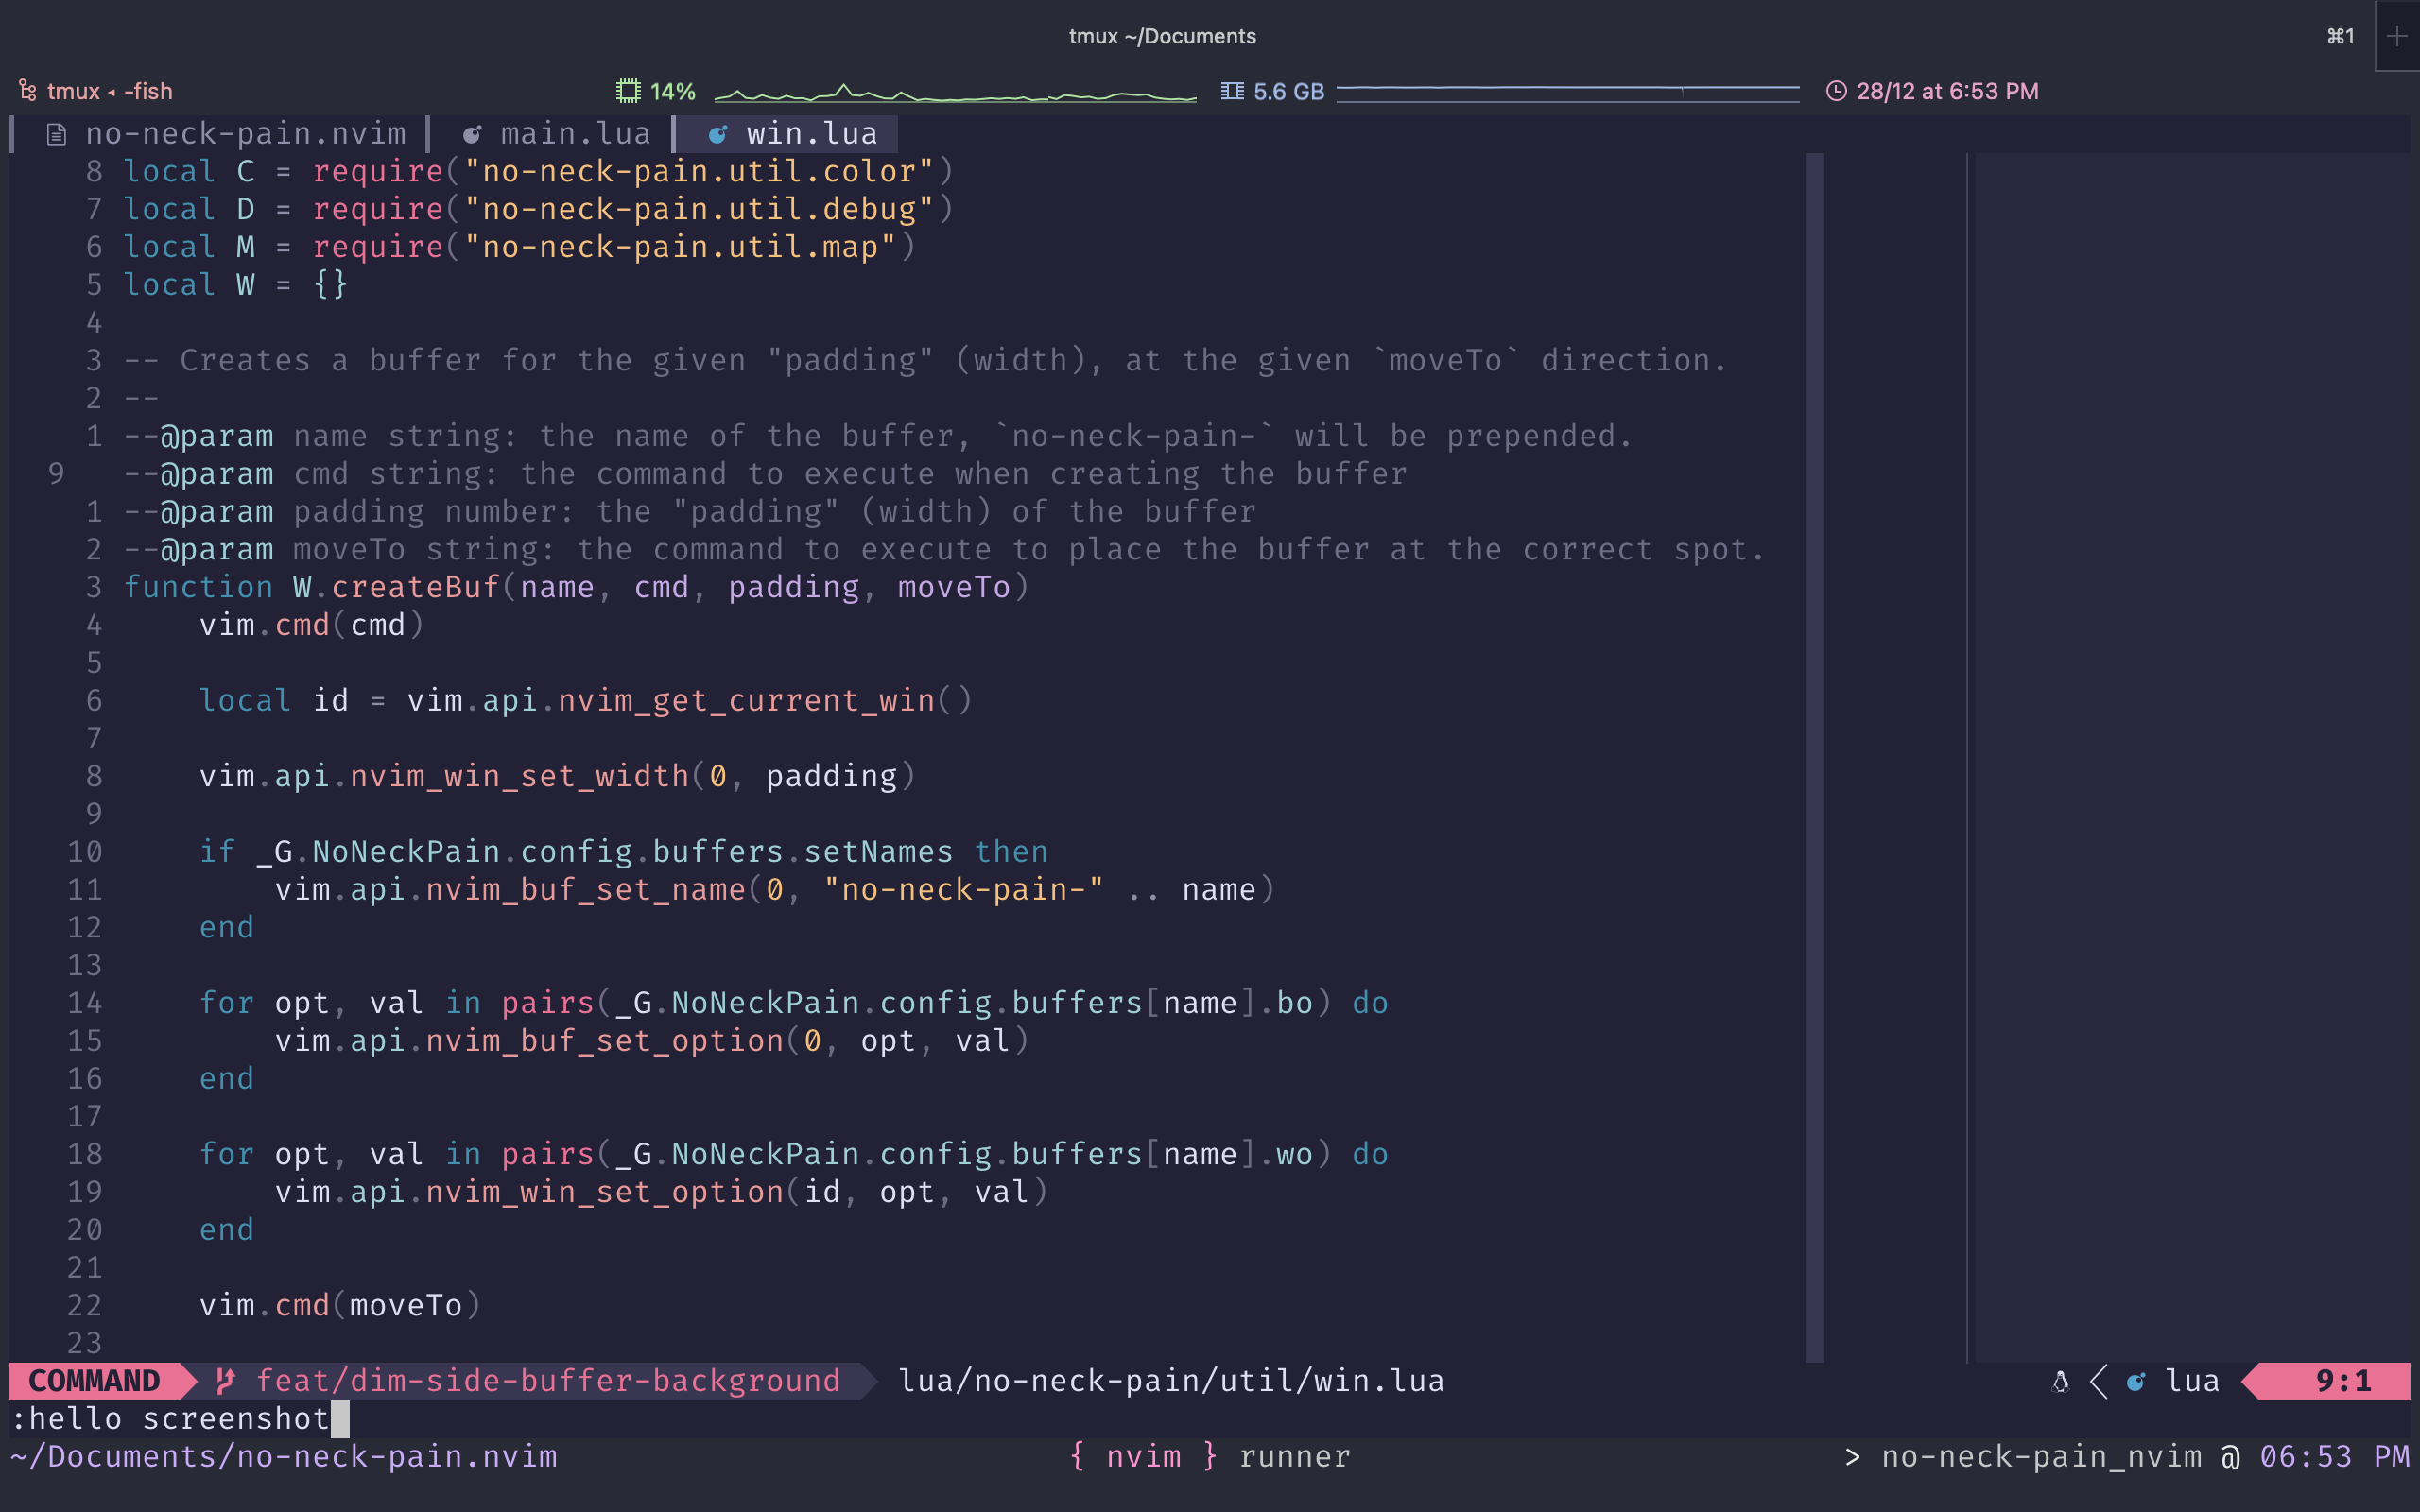Click the Lua filetype icon near the 9:1 indicator
This screenshot has width=2420, height=1512.
(x=2135, y=1381)
